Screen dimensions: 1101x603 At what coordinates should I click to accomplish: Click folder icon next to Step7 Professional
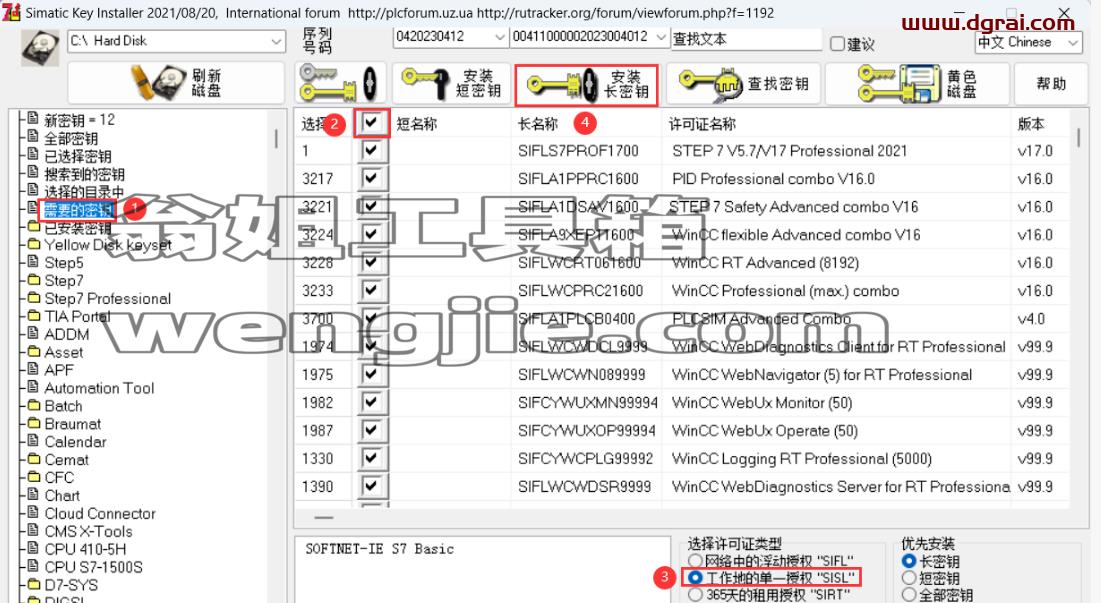(33, 298)
